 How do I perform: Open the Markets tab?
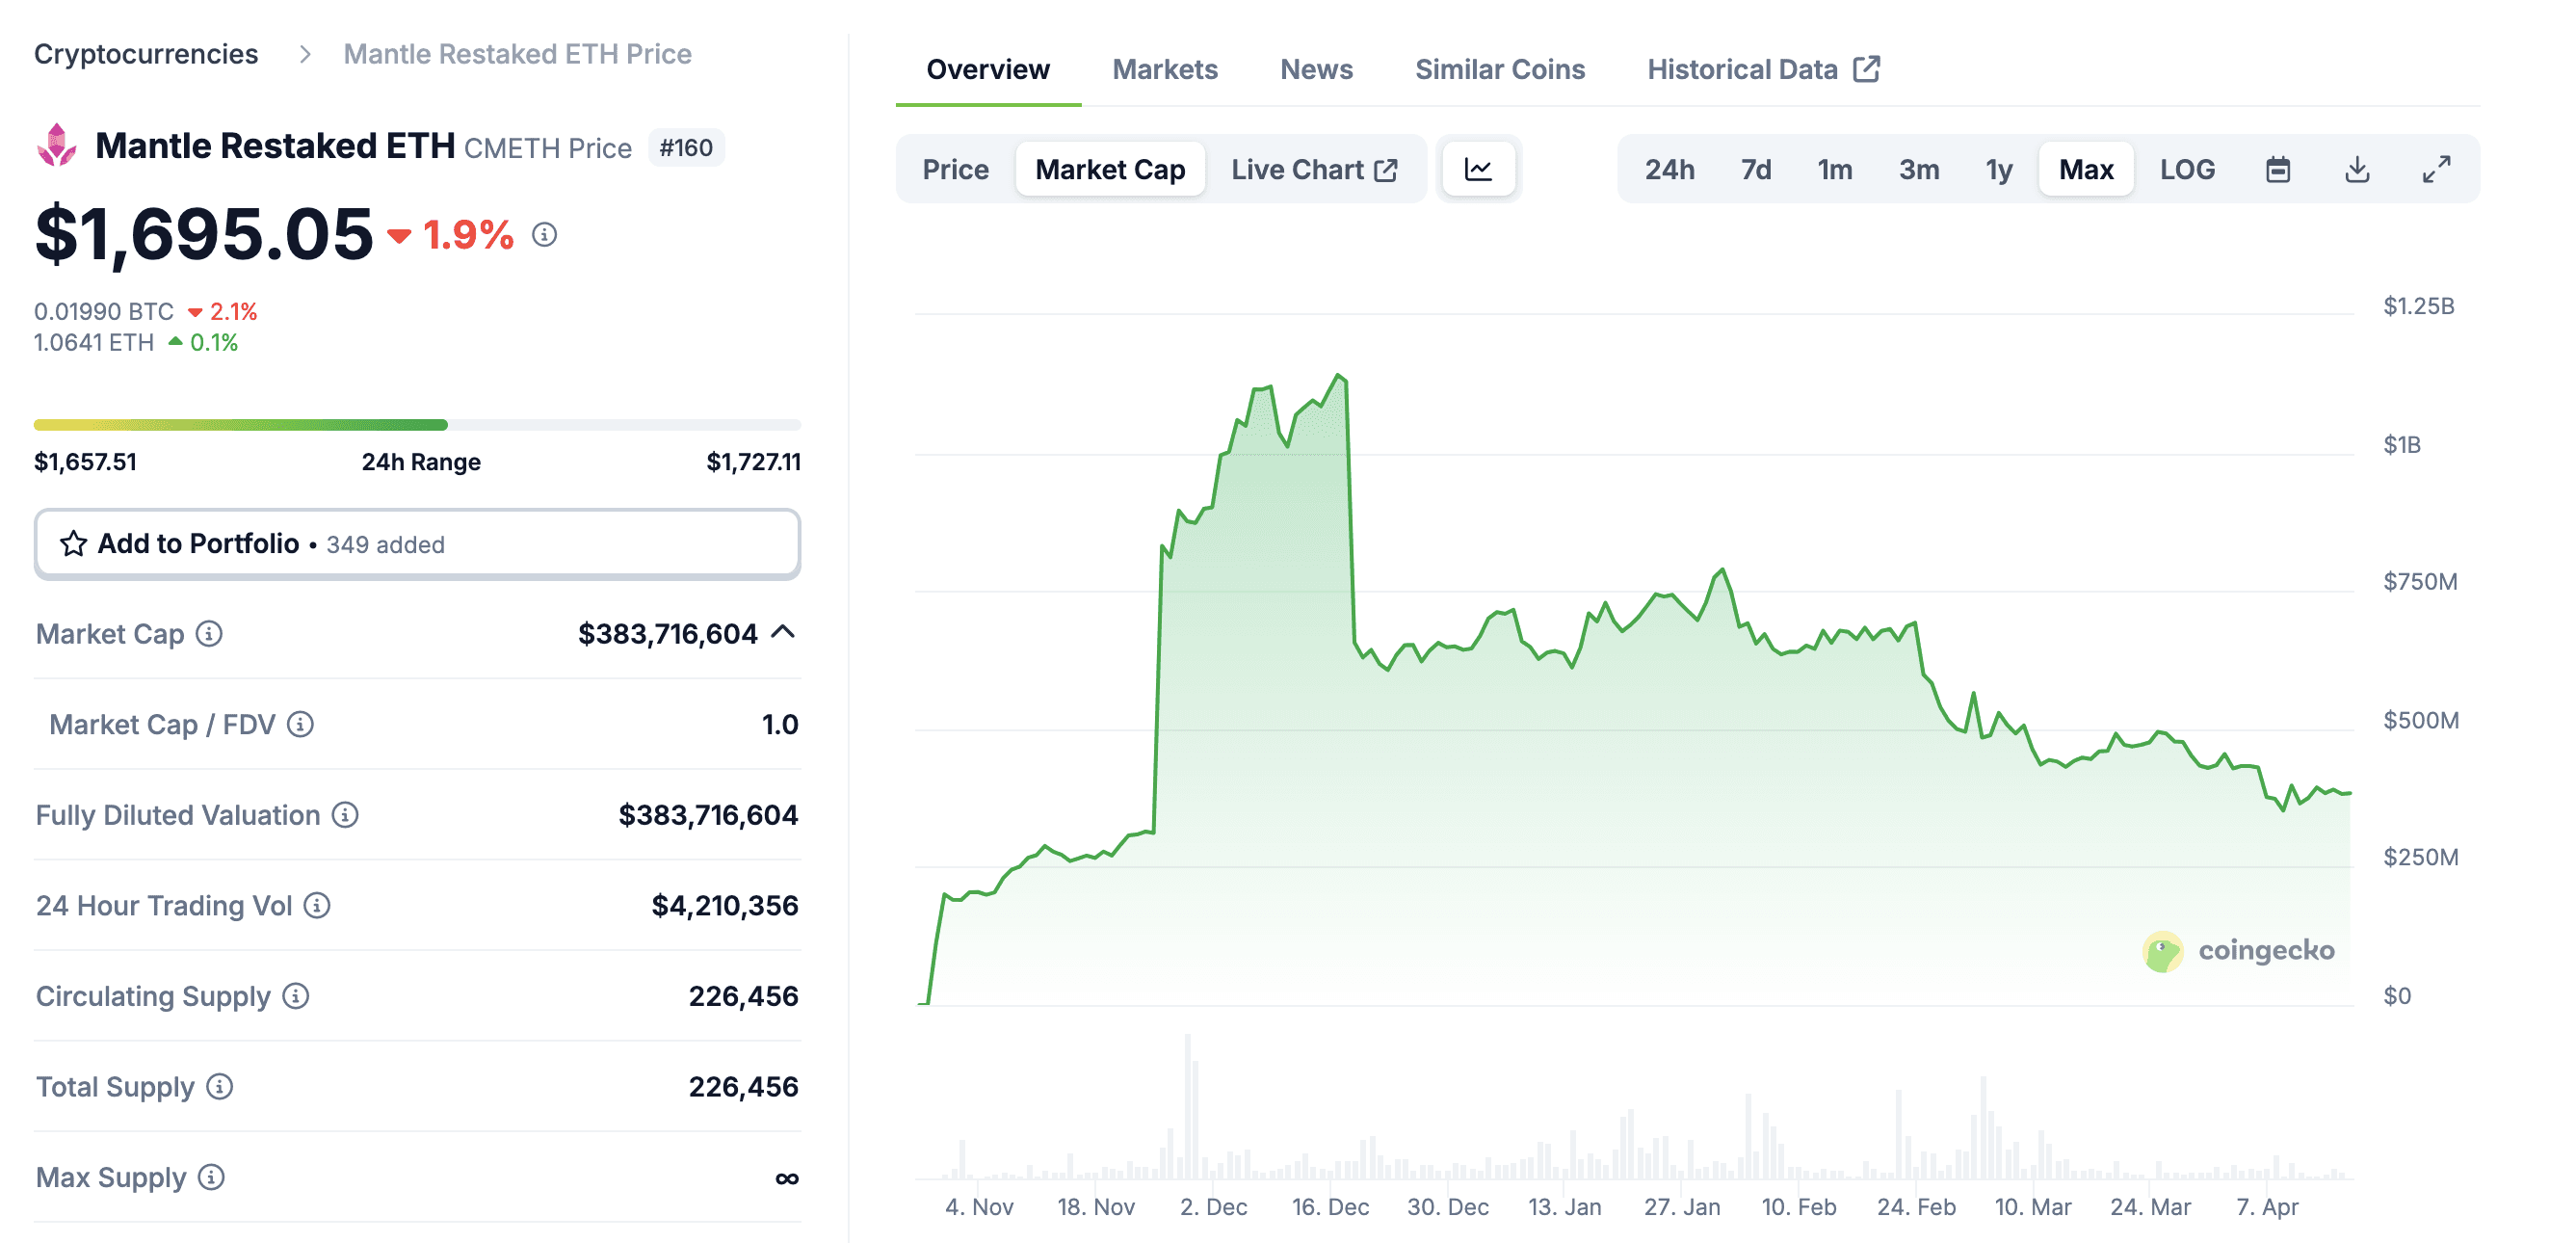coord(1164,69)
